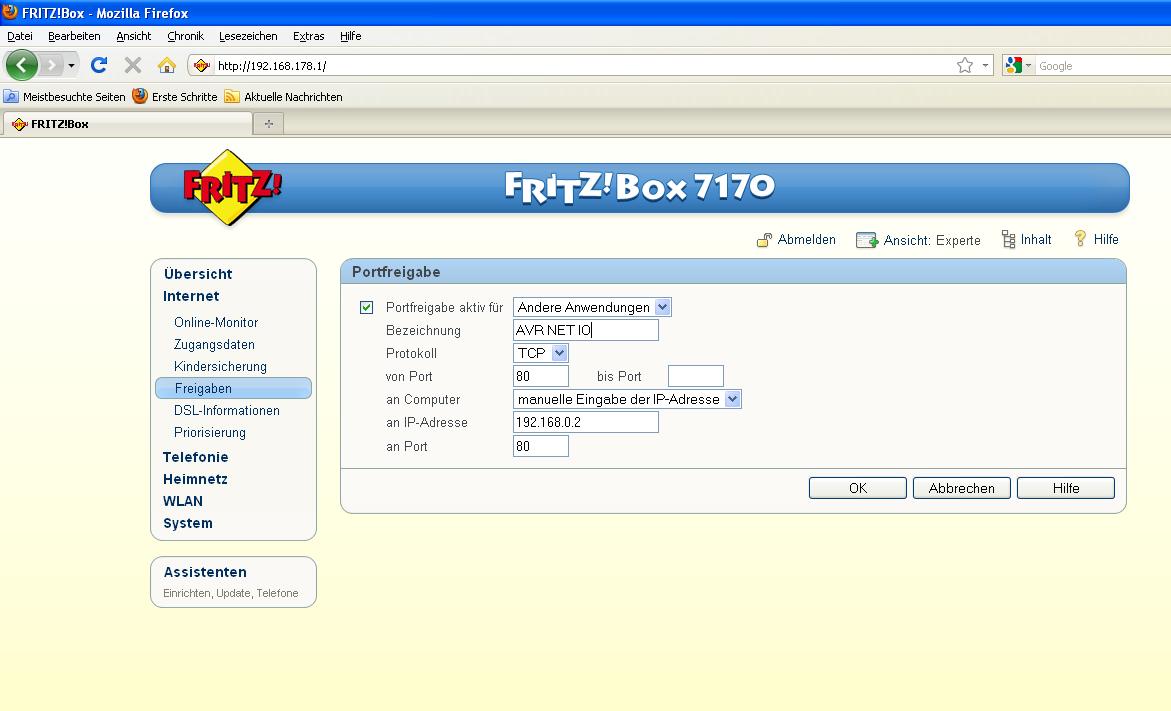This screenshot has height=711, width=1171.
Task: Open the Hilfe link in top bar
Action: click(1106, 240)
